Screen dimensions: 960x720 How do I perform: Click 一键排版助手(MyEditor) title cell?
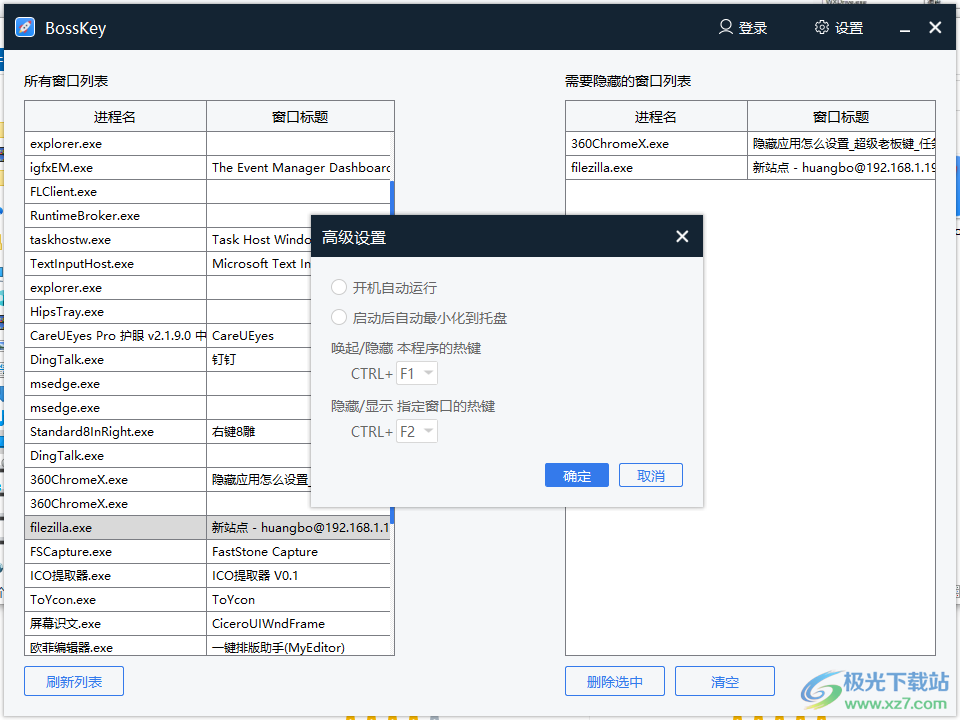[299, 646]
